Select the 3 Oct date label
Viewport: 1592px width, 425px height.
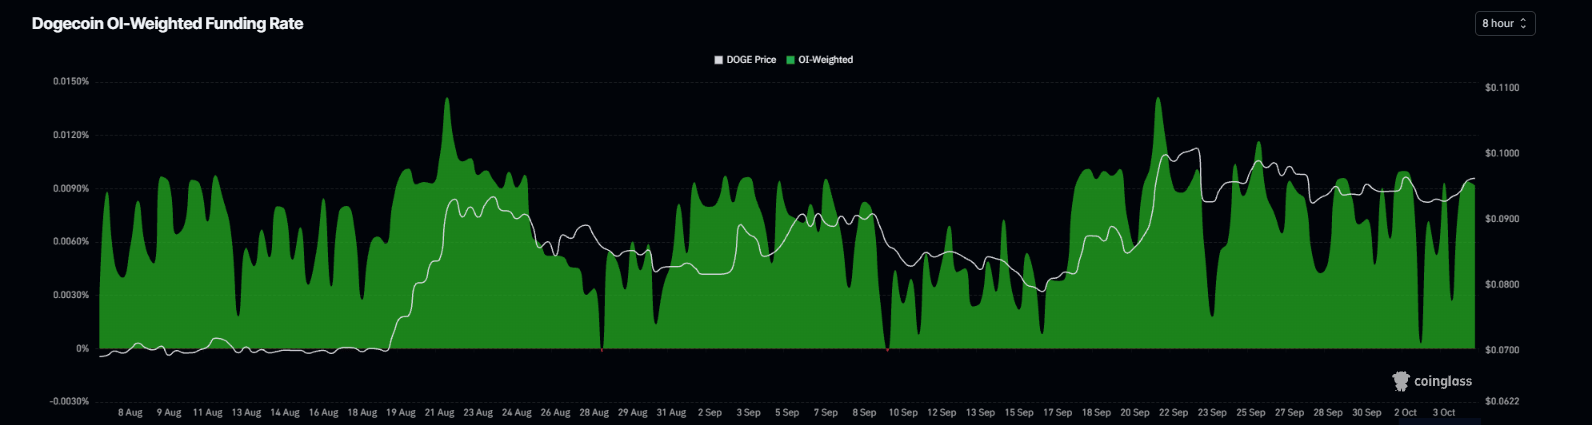click(x=1443, y=412)
